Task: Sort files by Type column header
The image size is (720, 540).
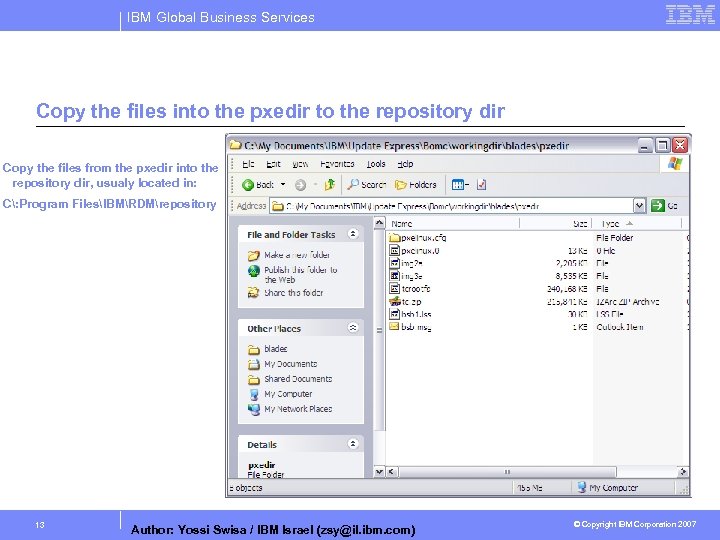Action: (x=637, y=224)
